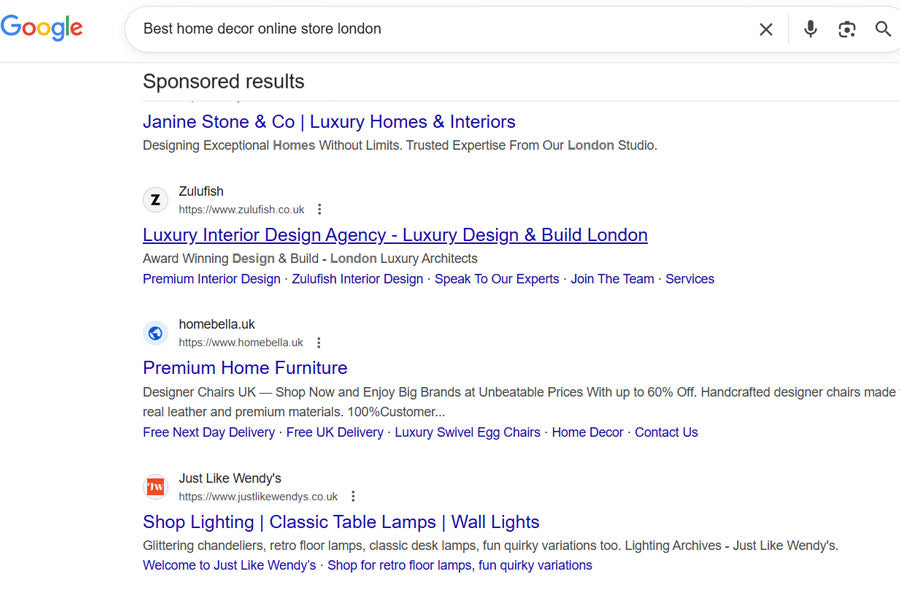Image resolution: width=900 pixels, height=600 pixels.
Task: Click the Zulufish site name text
Action: pyautogui.click(x=201, y=191)
